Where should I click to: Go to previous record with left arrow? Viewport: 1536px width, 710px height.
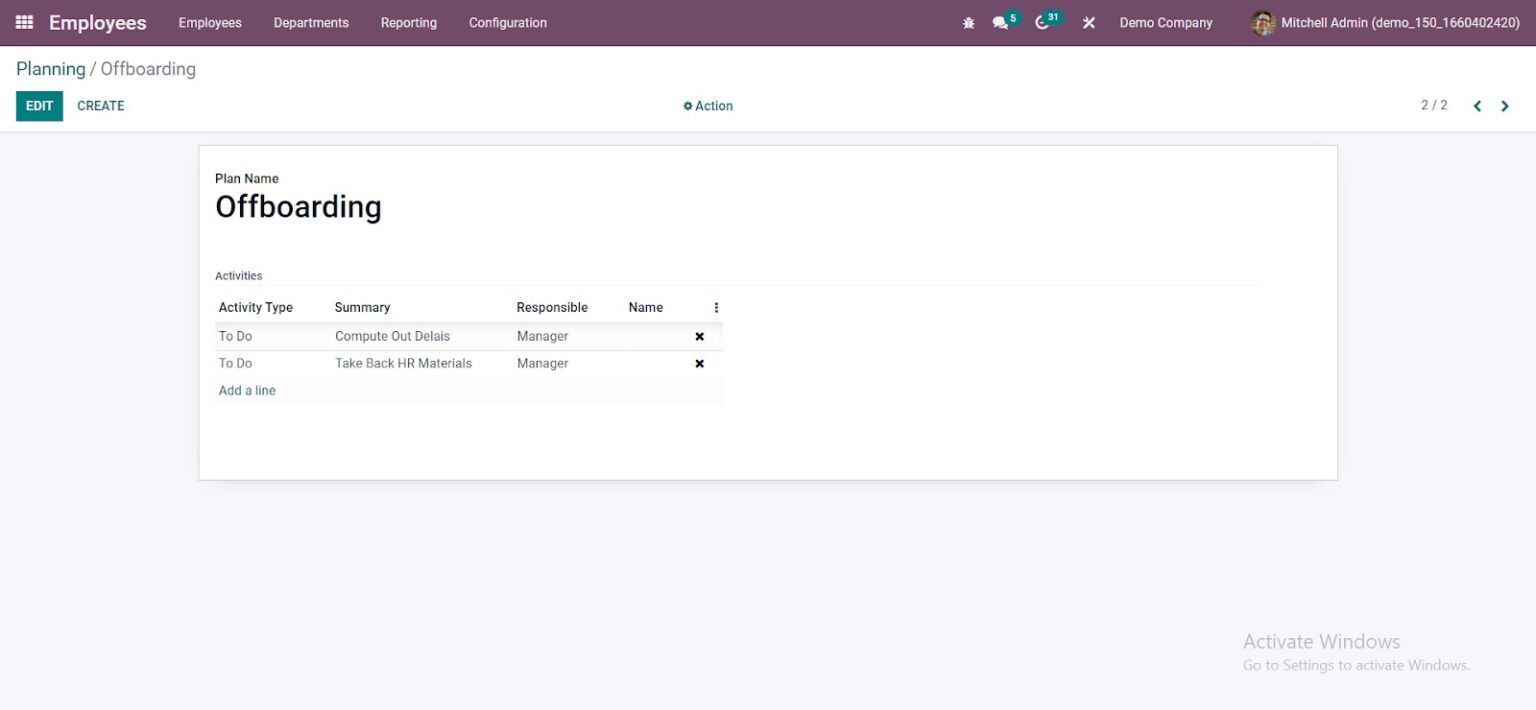pos(1477,105)
